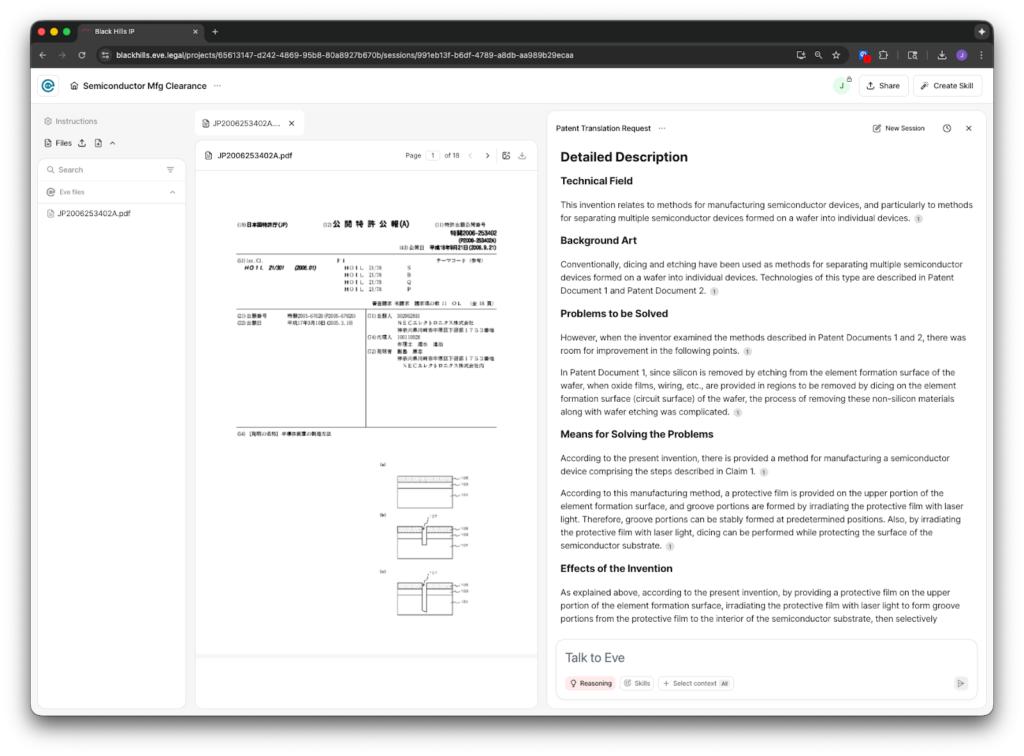Click the Share button
Viewport: 1024px width, 756px height.
[x=882, y=86]
